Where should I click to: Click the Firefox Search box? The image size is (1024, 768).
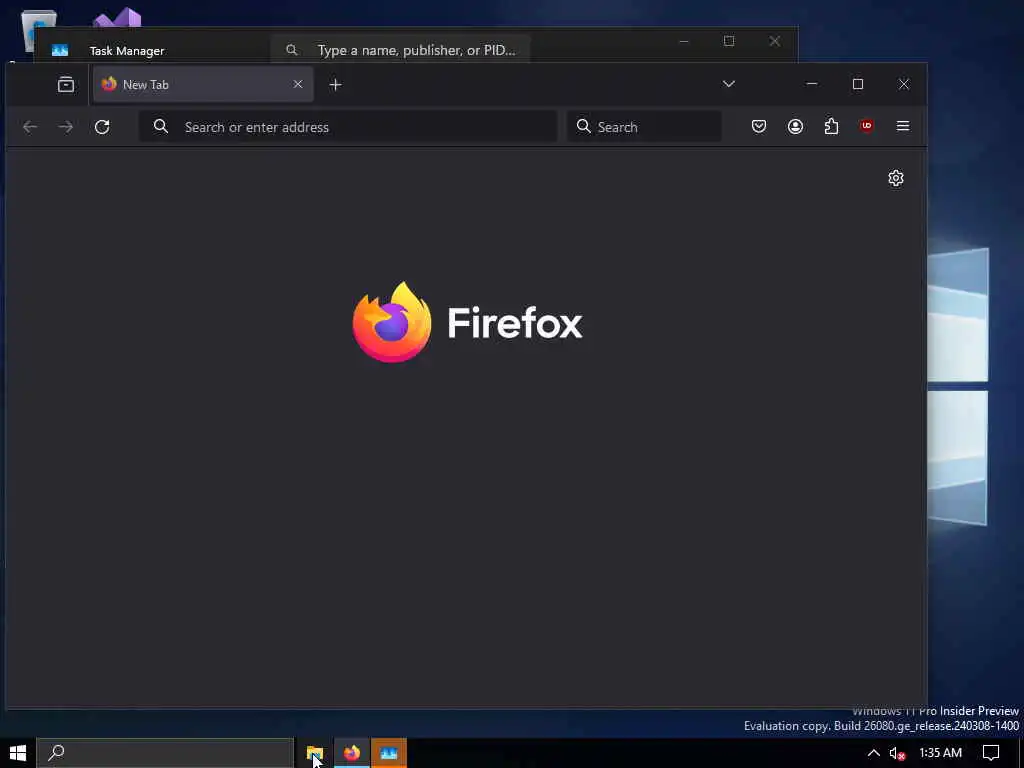pos(645,127)
